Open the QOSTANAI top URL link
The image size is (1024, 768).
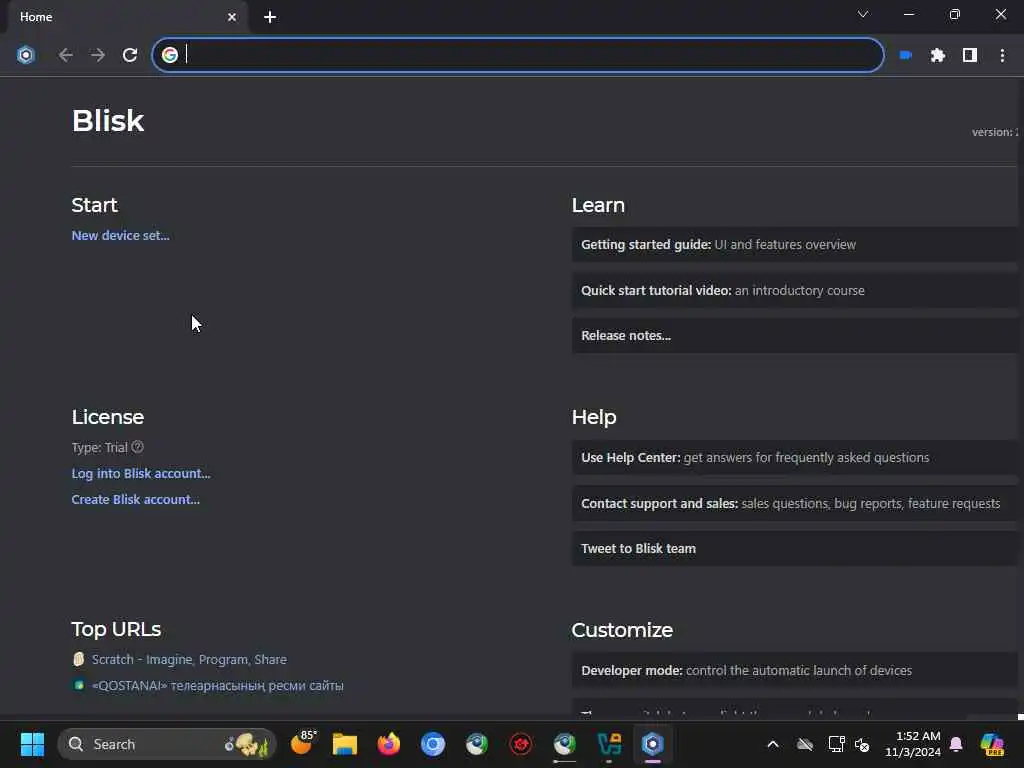pyautogui.click(x=217, y=686)
